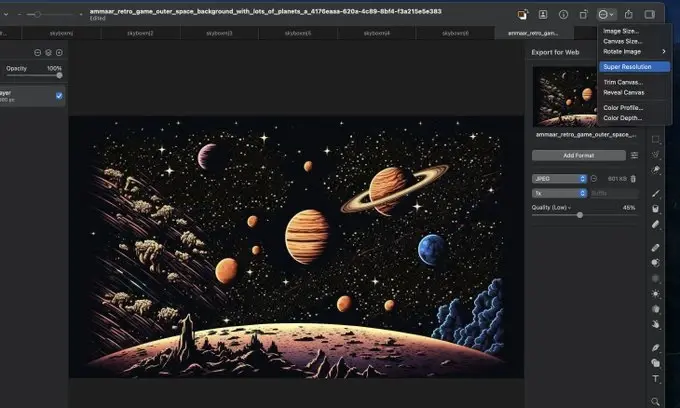Image resolution: width=680 pixels, height=408 pixels.
Task: Select the Type tool in the tools sidebar
Action: 656,379
